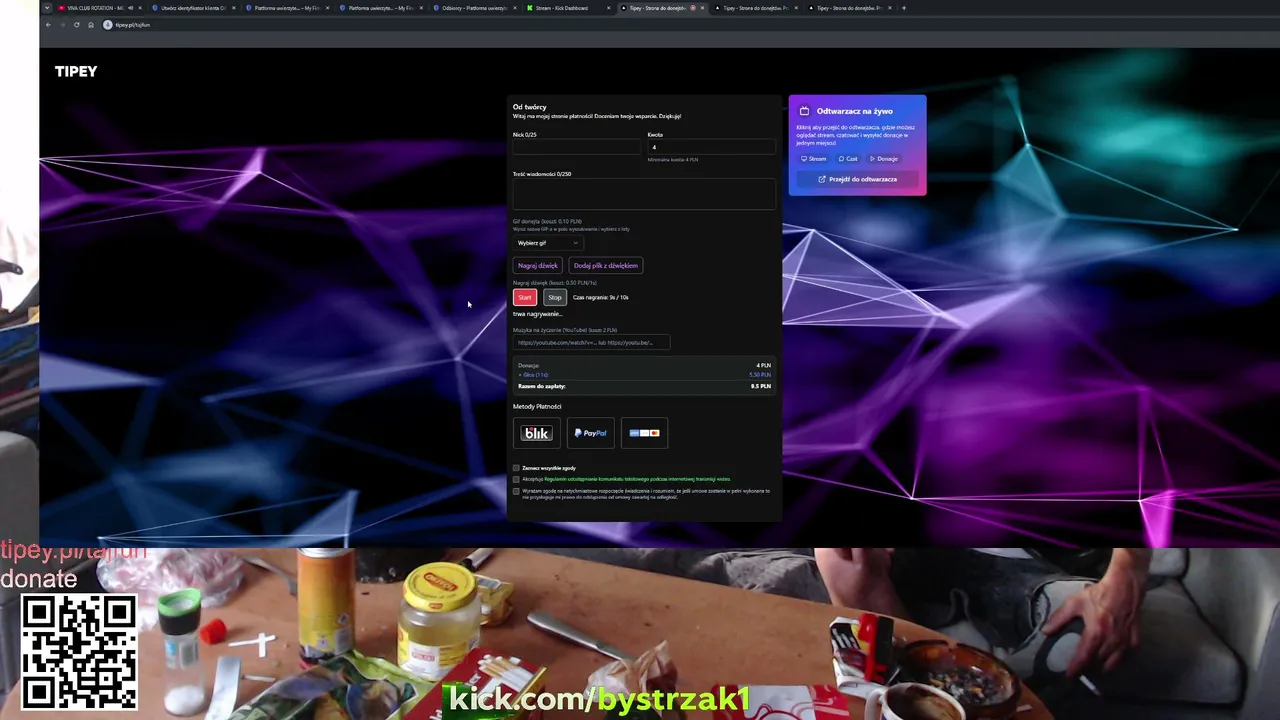Viewport: 1280px width, 720px height.
Task: Pay with Blik
Action: [537, 433]
